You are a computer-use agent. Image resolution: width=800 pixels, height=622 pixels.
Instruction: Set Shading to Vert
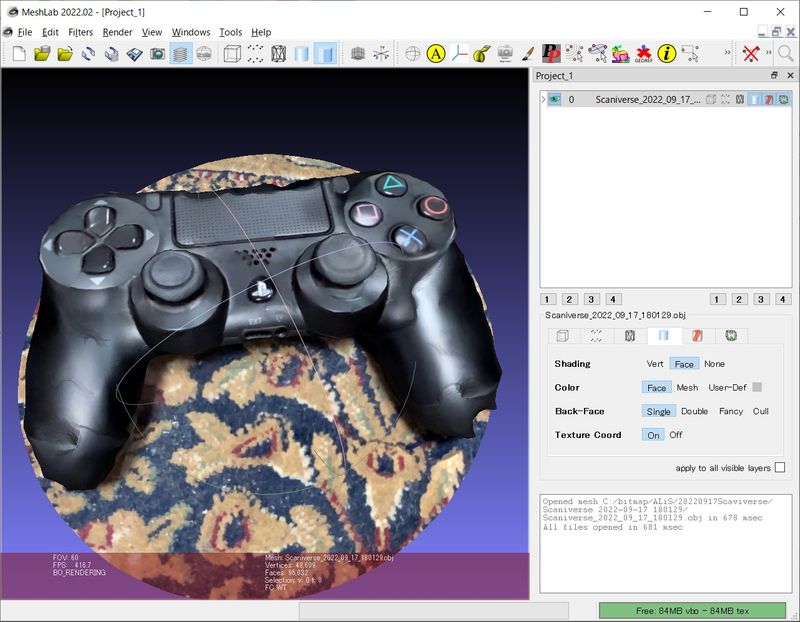coord(655,364)
